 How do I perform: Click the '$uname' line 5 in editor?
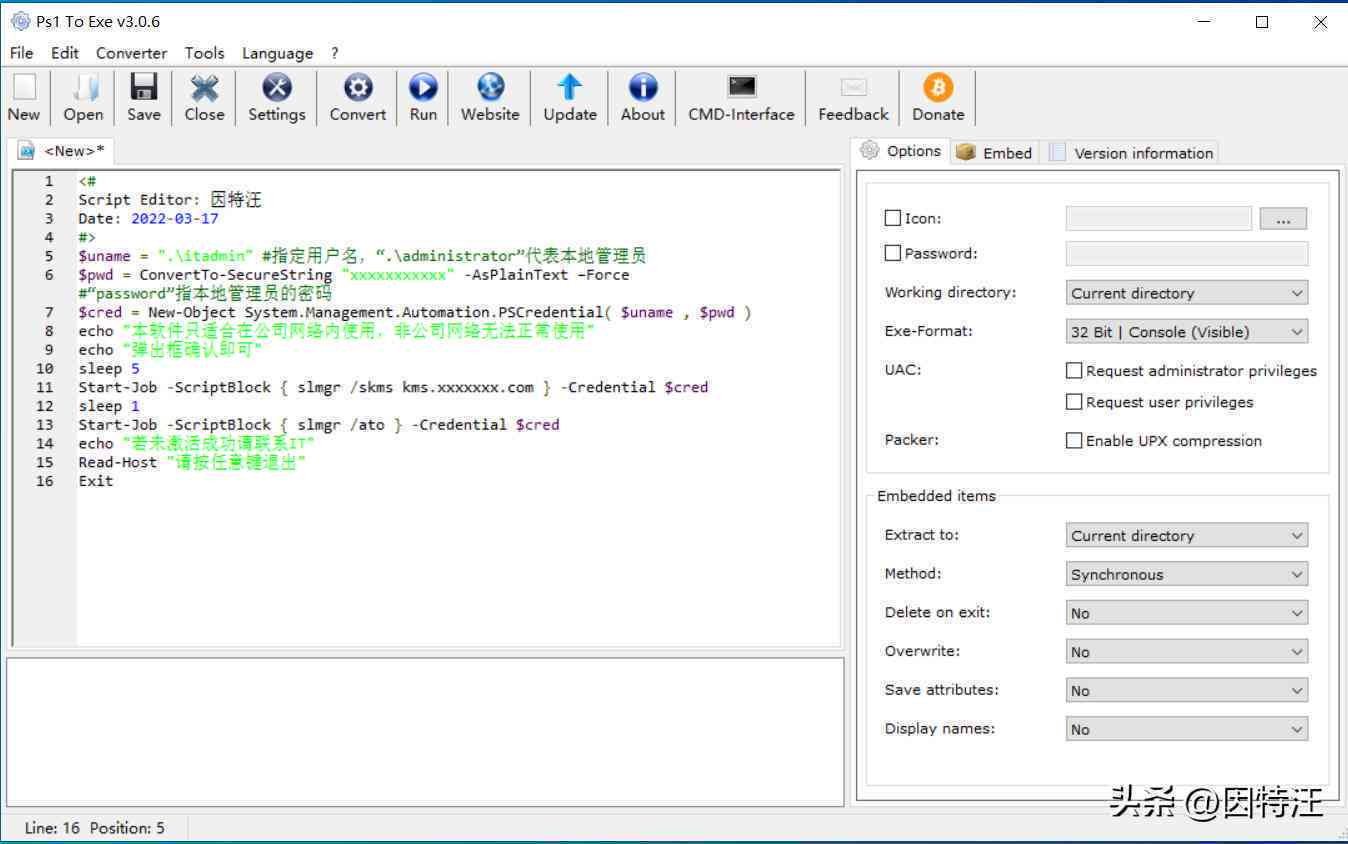click(x=362, y=255)
